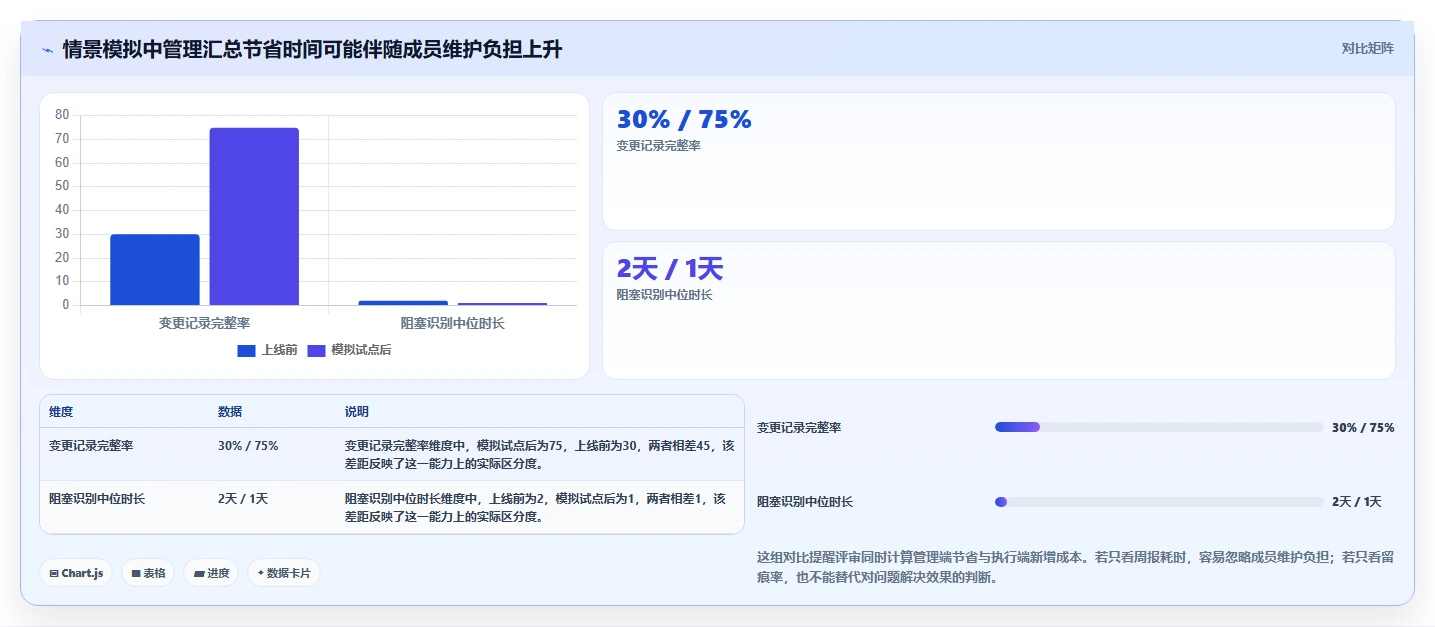Click the 30% / 75% table cell
This screenshot has width=1435, height=627.
(x=248, y=446)
